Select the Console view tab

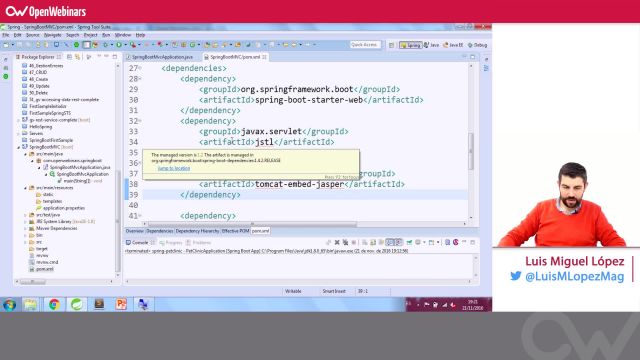click(x=140, y=242)
